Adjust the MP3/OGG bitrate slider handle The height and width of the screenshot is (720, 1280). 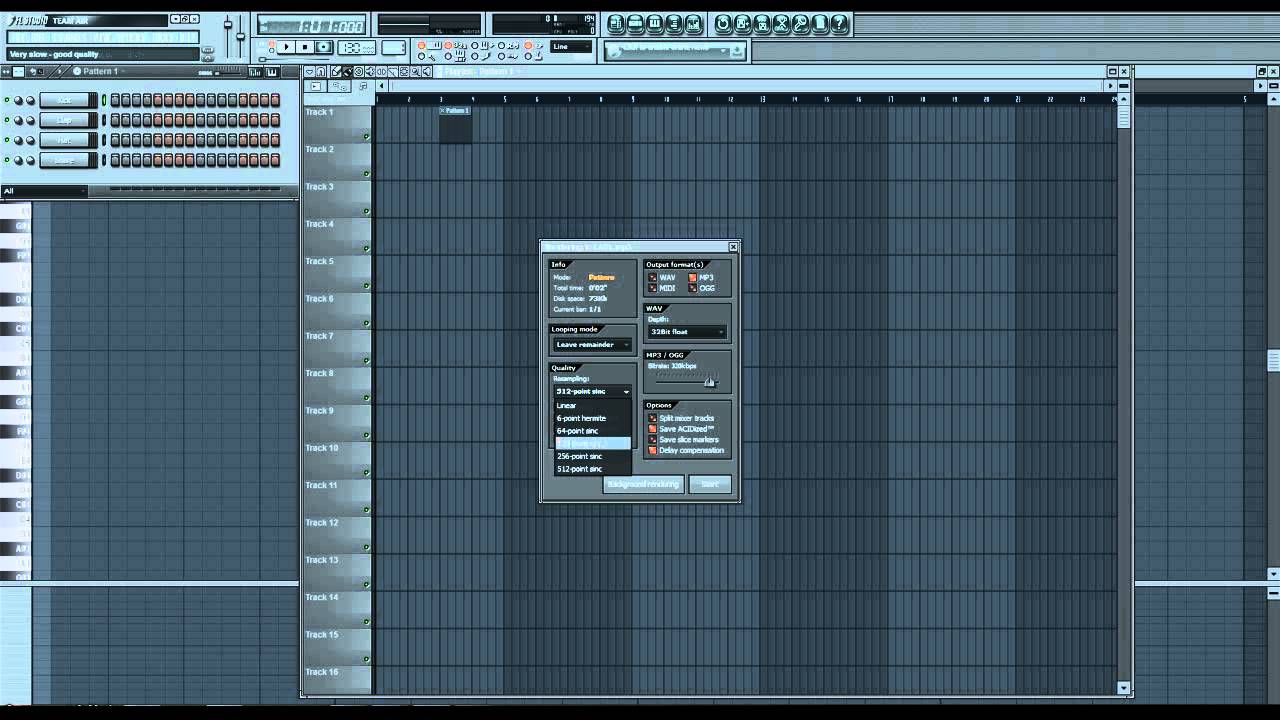pyautogui.click(x=709, y=382)
